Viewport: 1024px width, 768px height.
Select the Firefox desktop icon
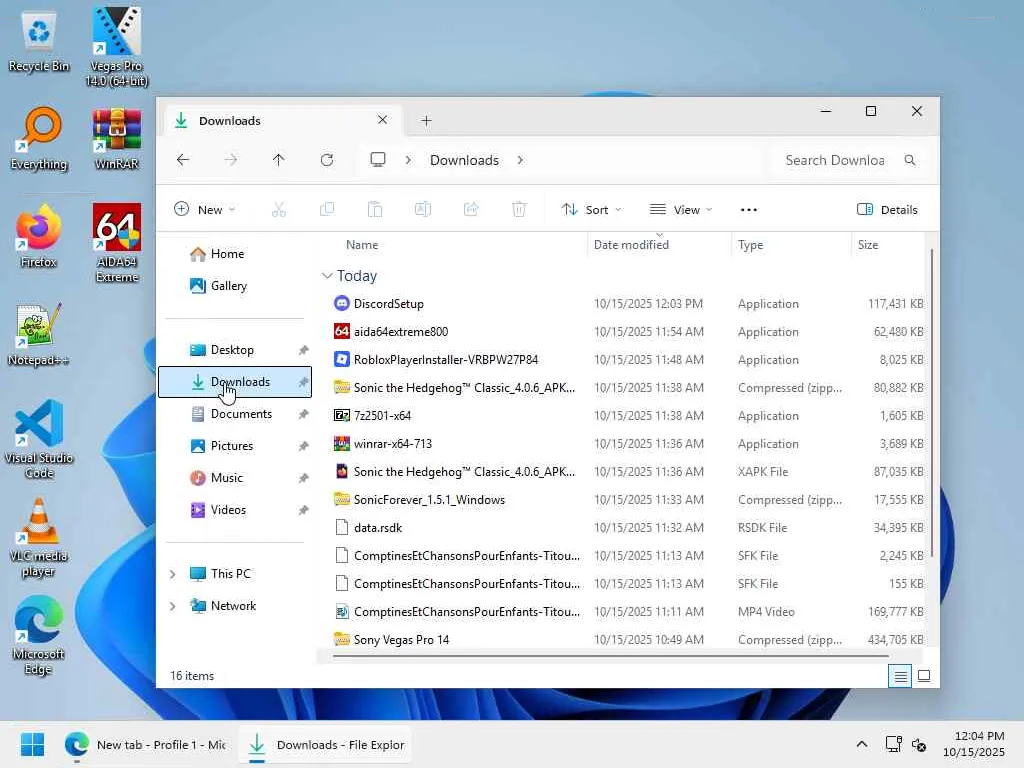click(39, 236)
